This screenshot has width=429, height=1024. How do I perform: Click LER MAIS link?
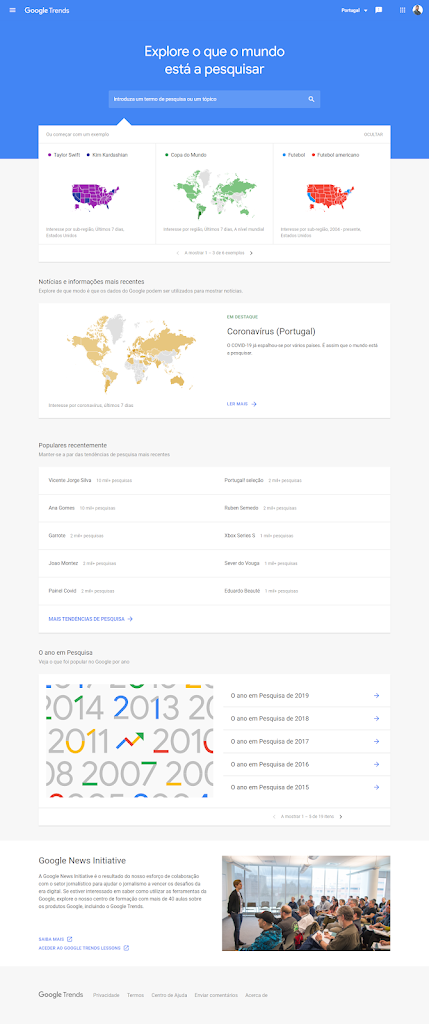point(242,404)
